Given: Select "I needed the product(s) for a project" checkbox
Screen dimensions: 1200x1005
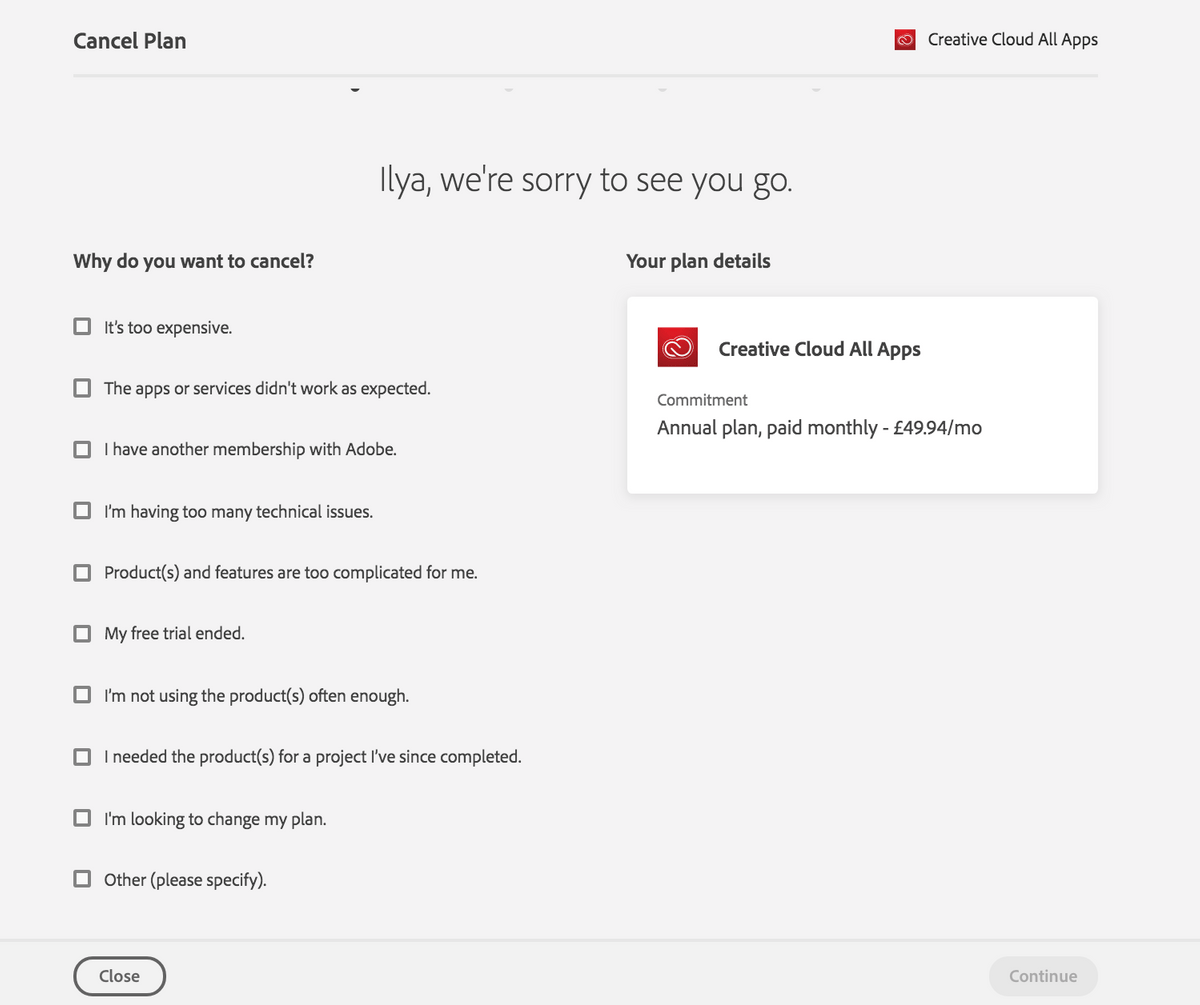Looking at the screenshot, I should coord(82,757).
